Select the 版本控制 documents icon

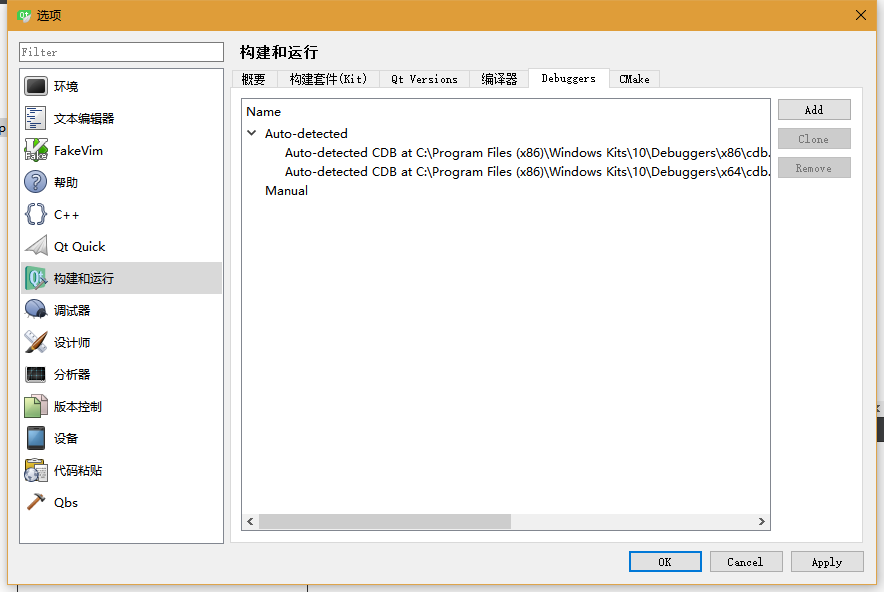36,407
